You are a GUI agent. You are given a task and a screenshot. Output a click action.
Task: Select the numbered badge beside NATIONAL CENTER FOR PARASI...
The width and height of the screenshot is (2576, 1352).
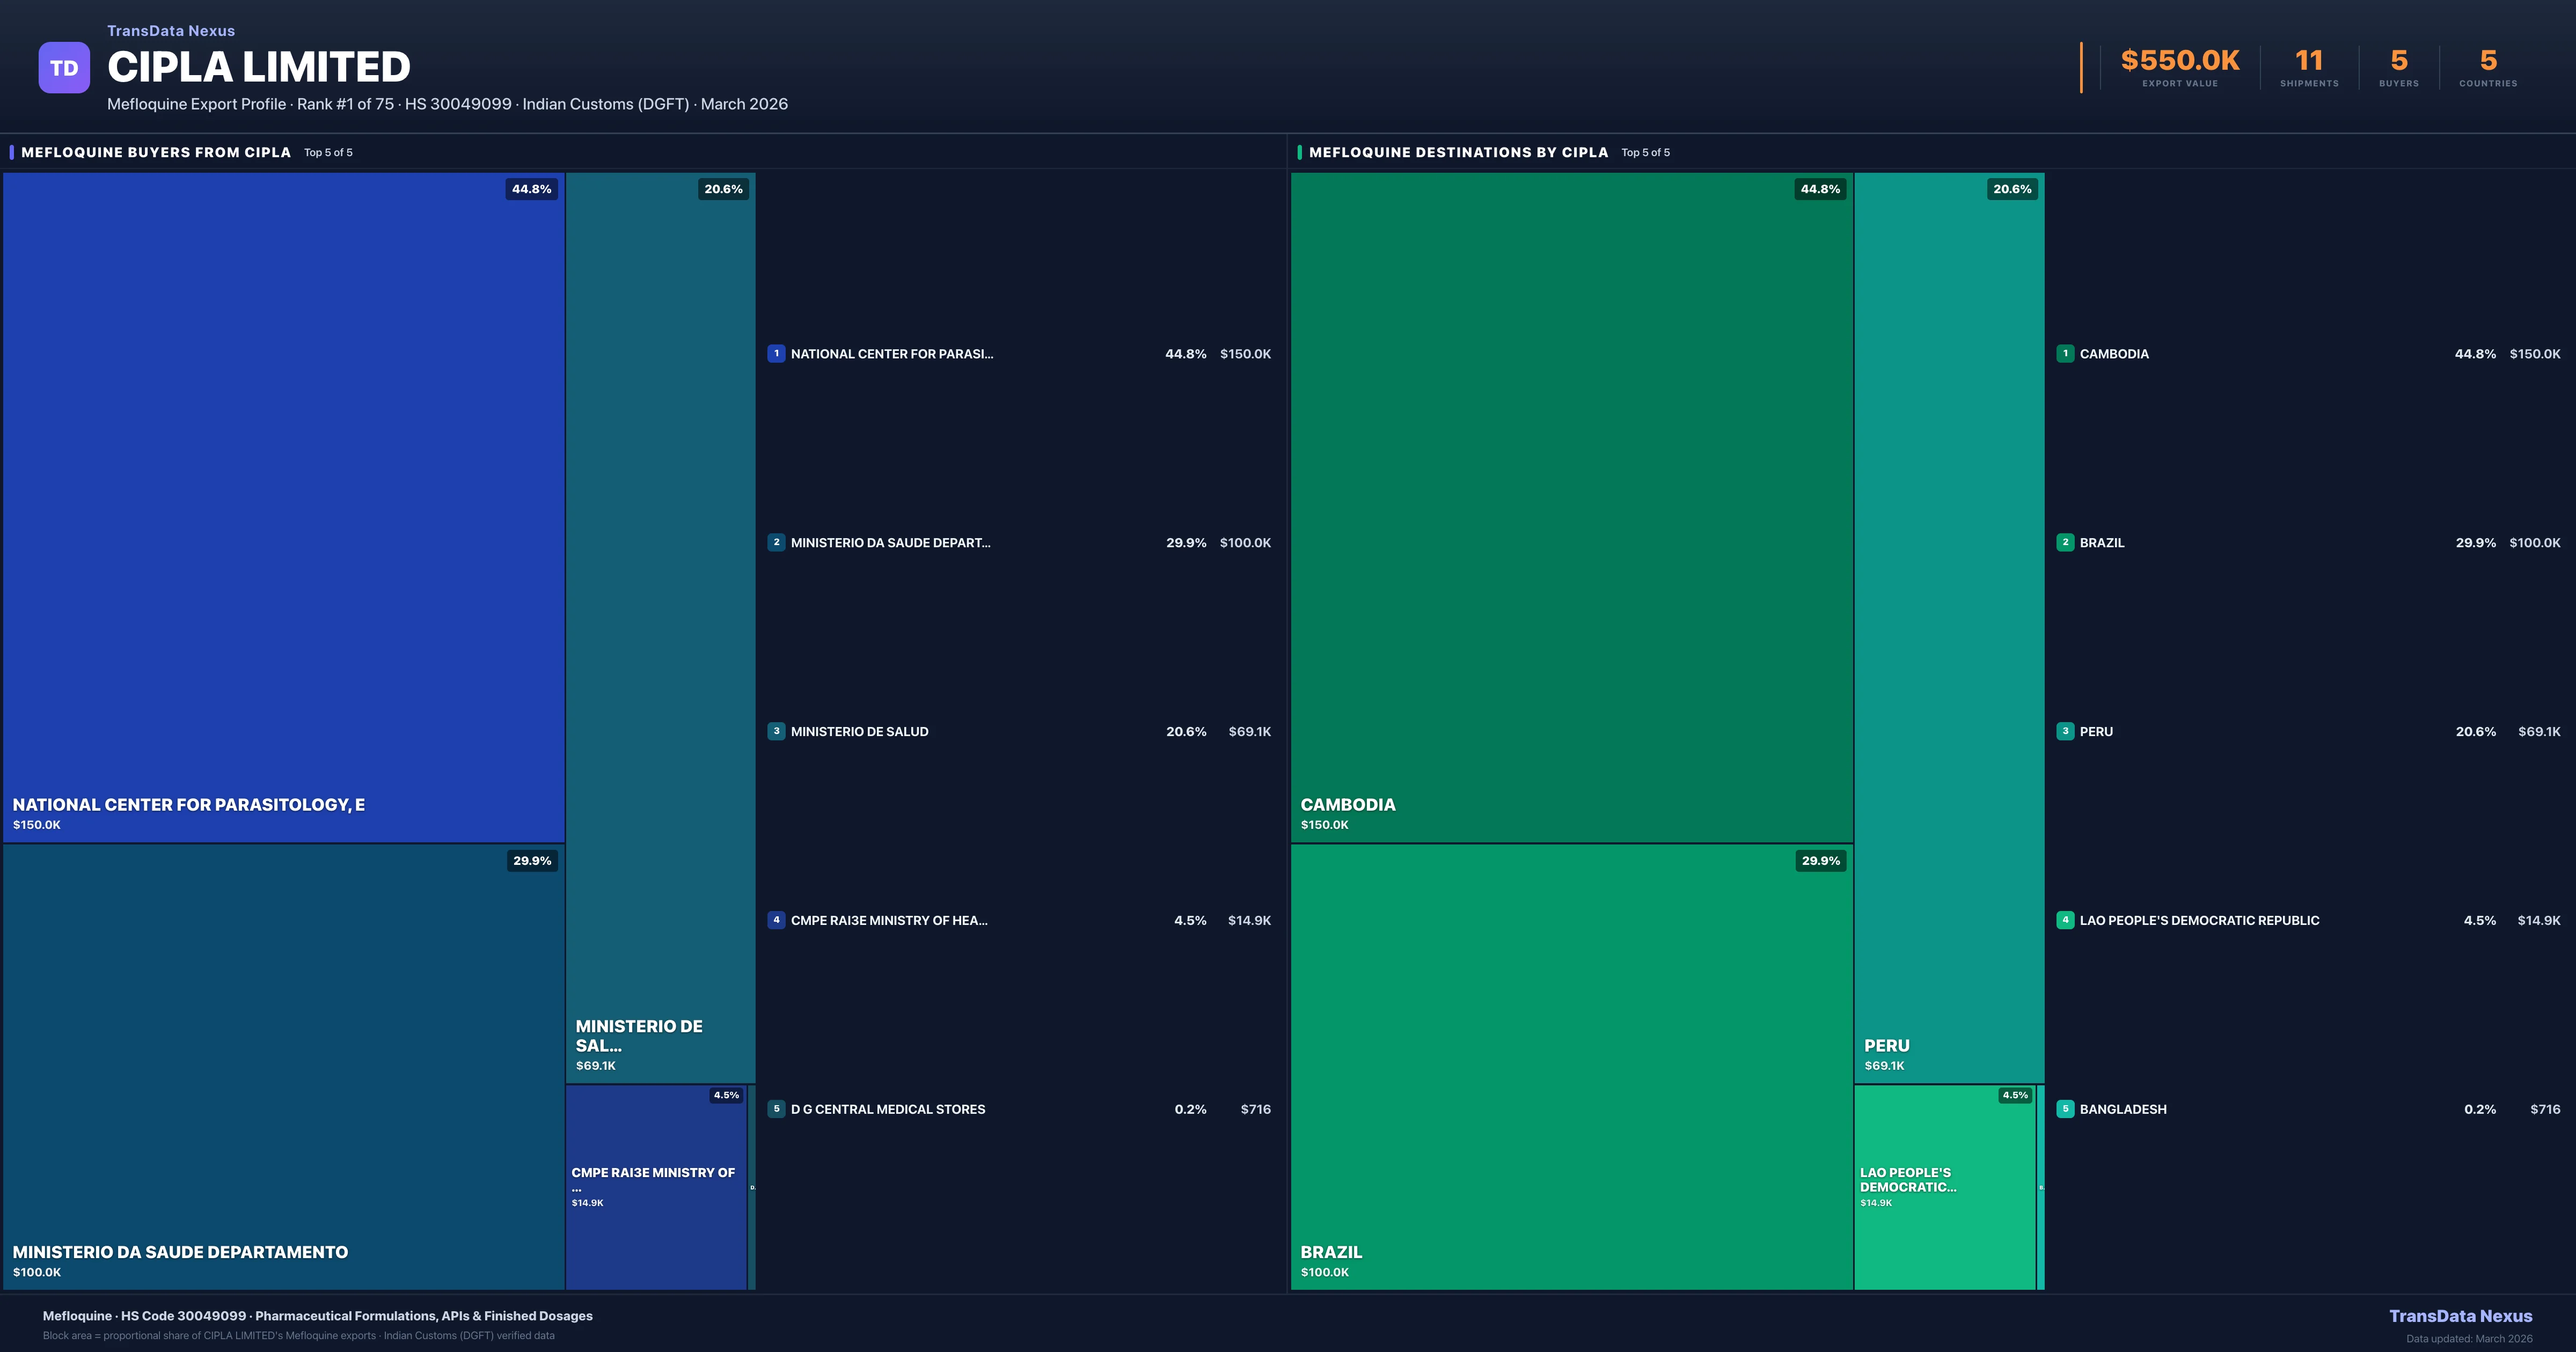coord(777,354)
